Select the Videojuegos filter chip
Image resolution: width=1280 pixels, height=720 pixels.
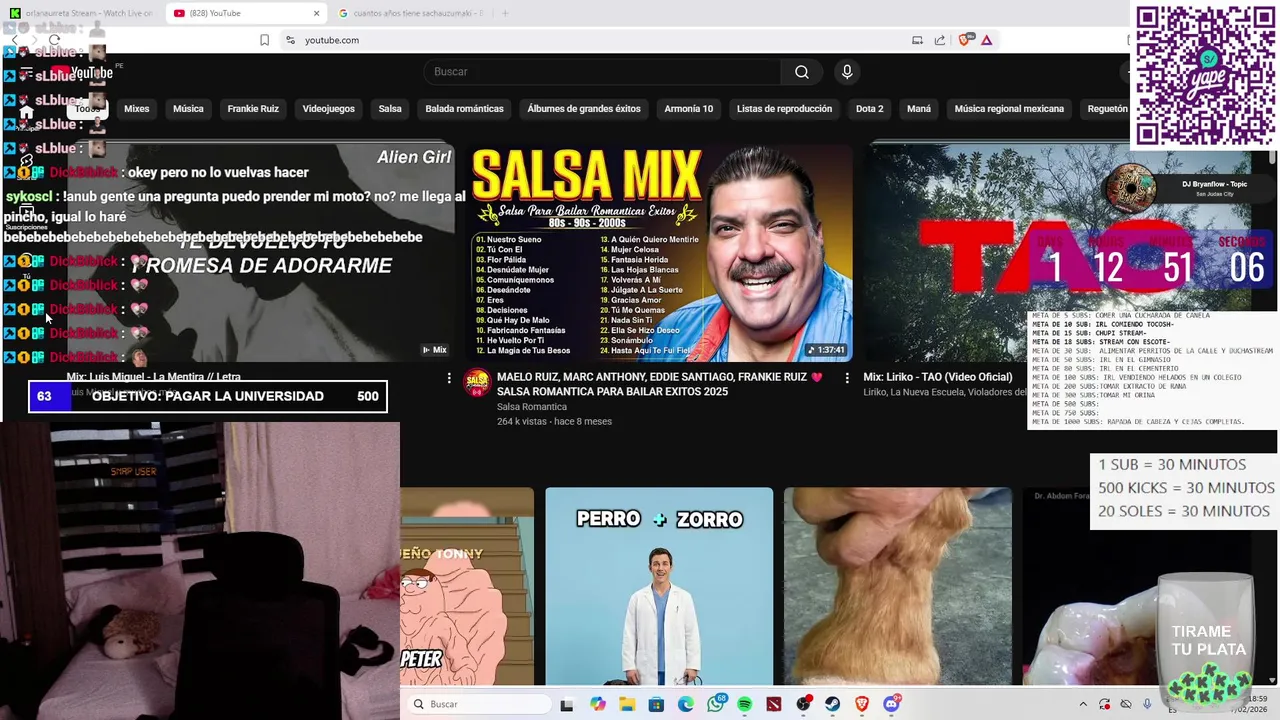point(329,109)
